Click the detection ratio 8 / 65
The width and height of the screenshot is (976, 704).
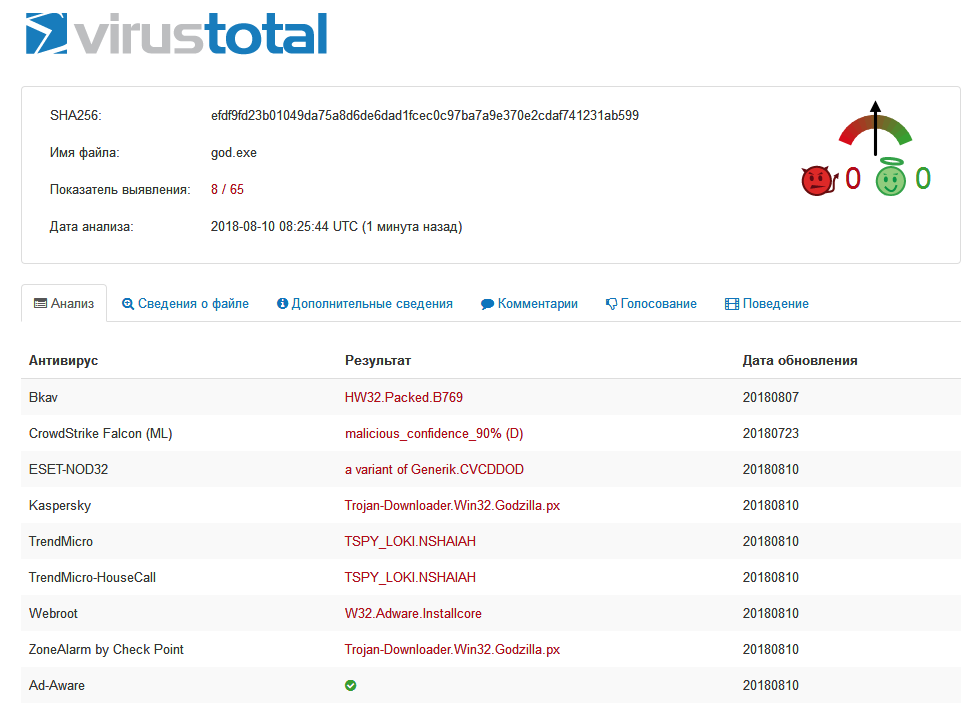click(227, 190)
